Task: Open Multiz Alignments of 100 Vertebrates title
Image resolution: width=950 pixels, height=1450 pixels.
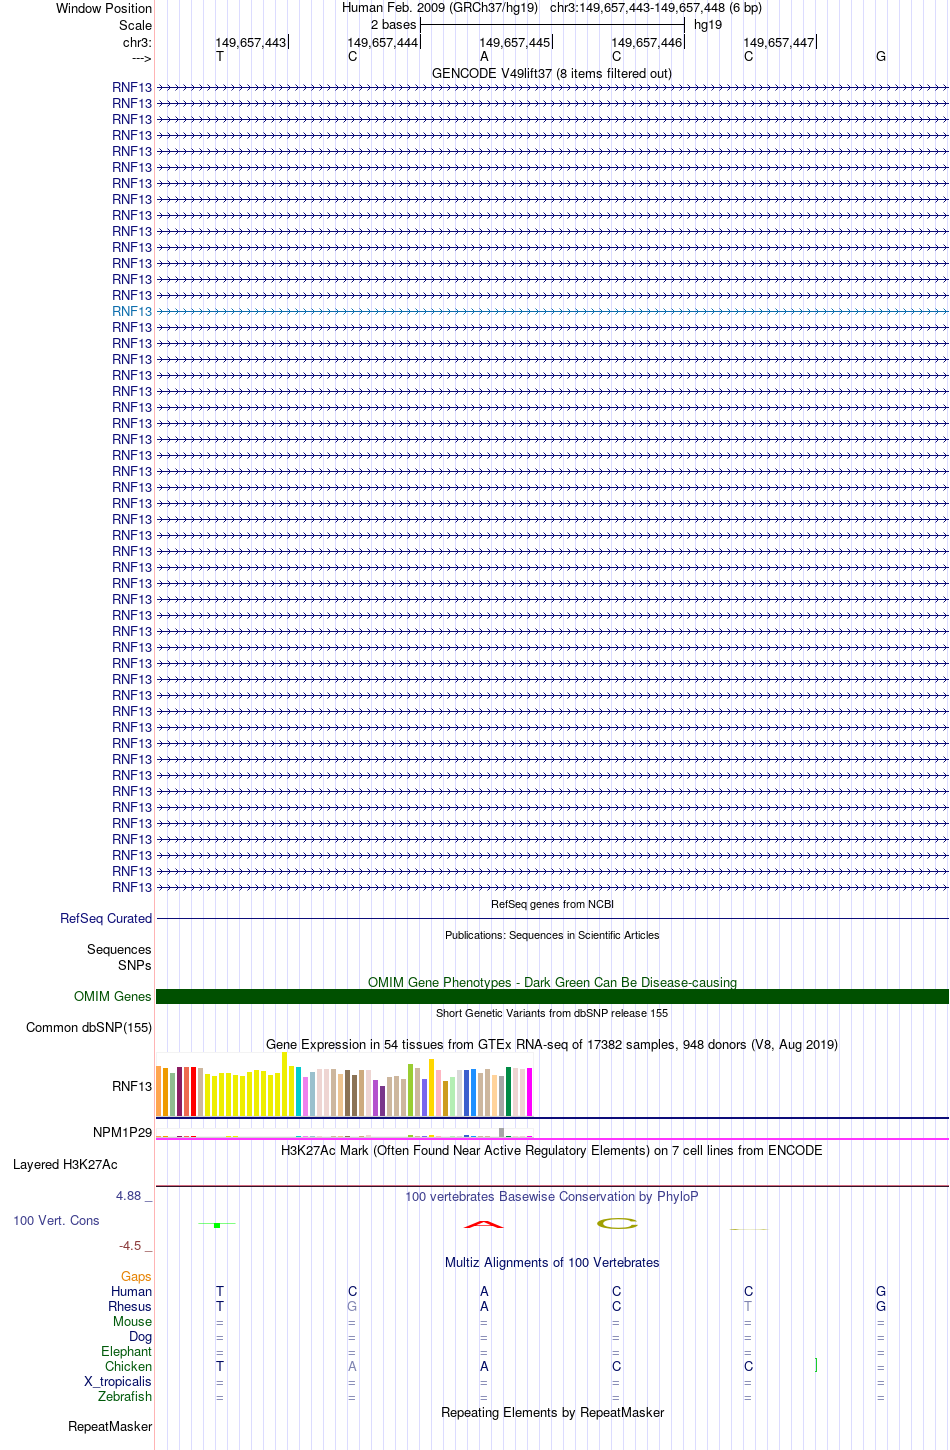Action: (x=552, y=1262)
